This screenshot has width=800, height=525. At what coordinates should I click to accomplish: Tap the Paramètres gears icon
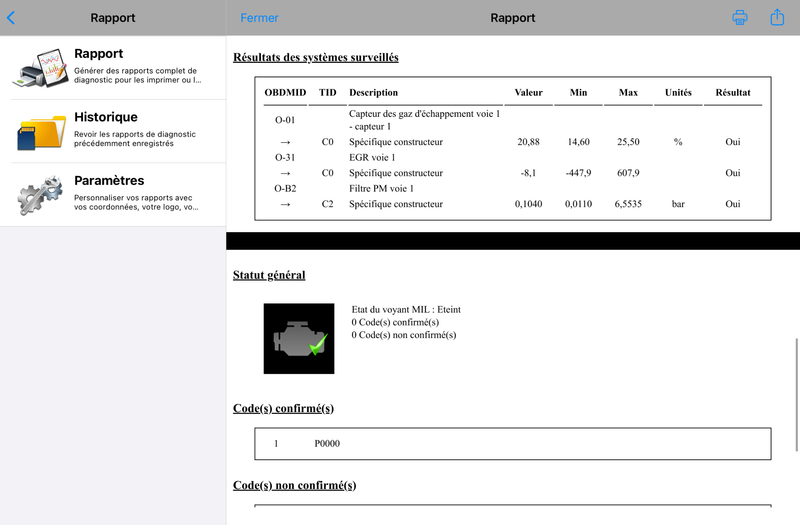click(x=40, y=194)
